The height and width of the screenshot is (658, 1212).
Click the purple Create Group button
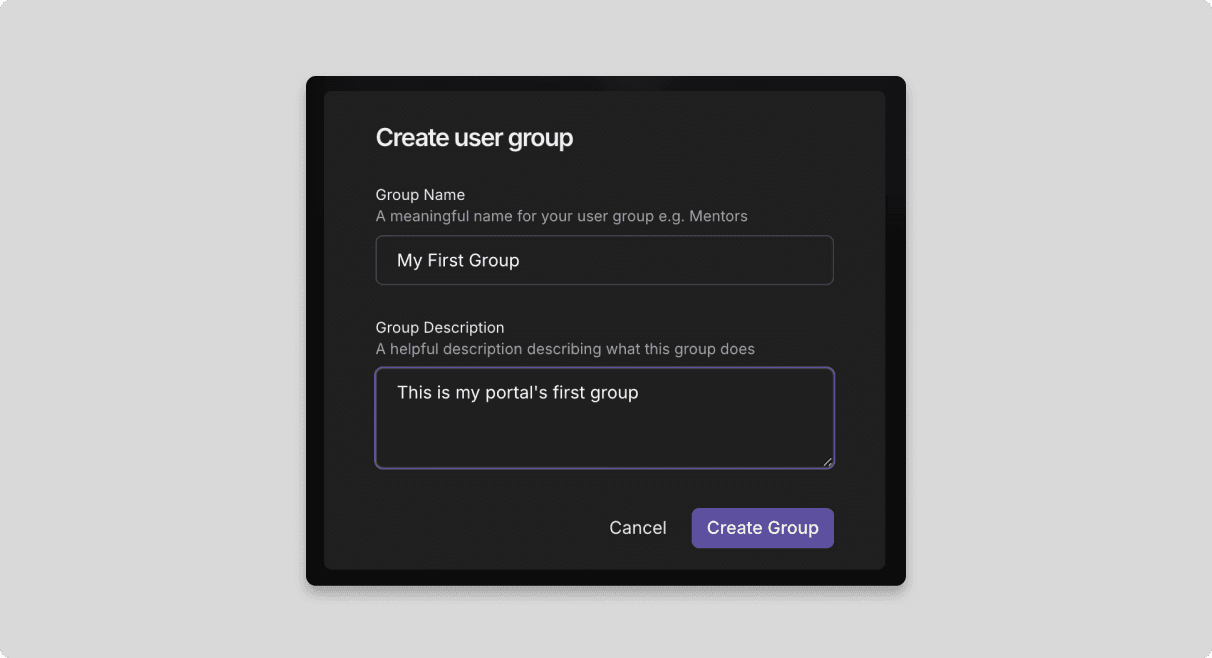762,528
